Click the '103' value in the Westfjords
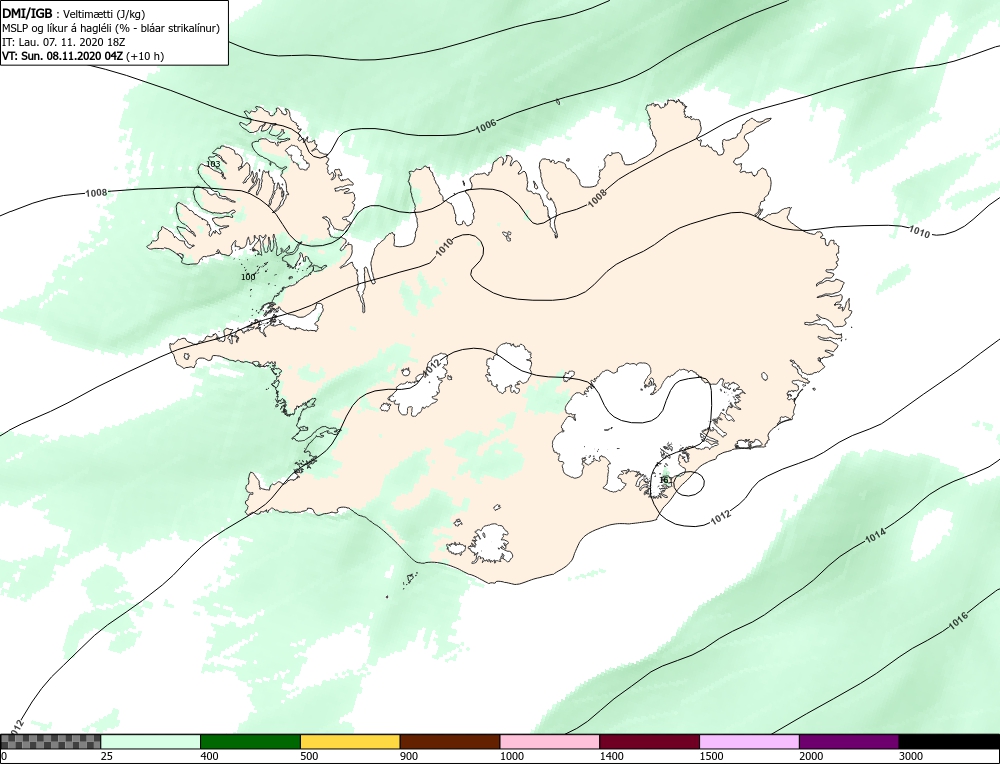 [x=213, y=164]
